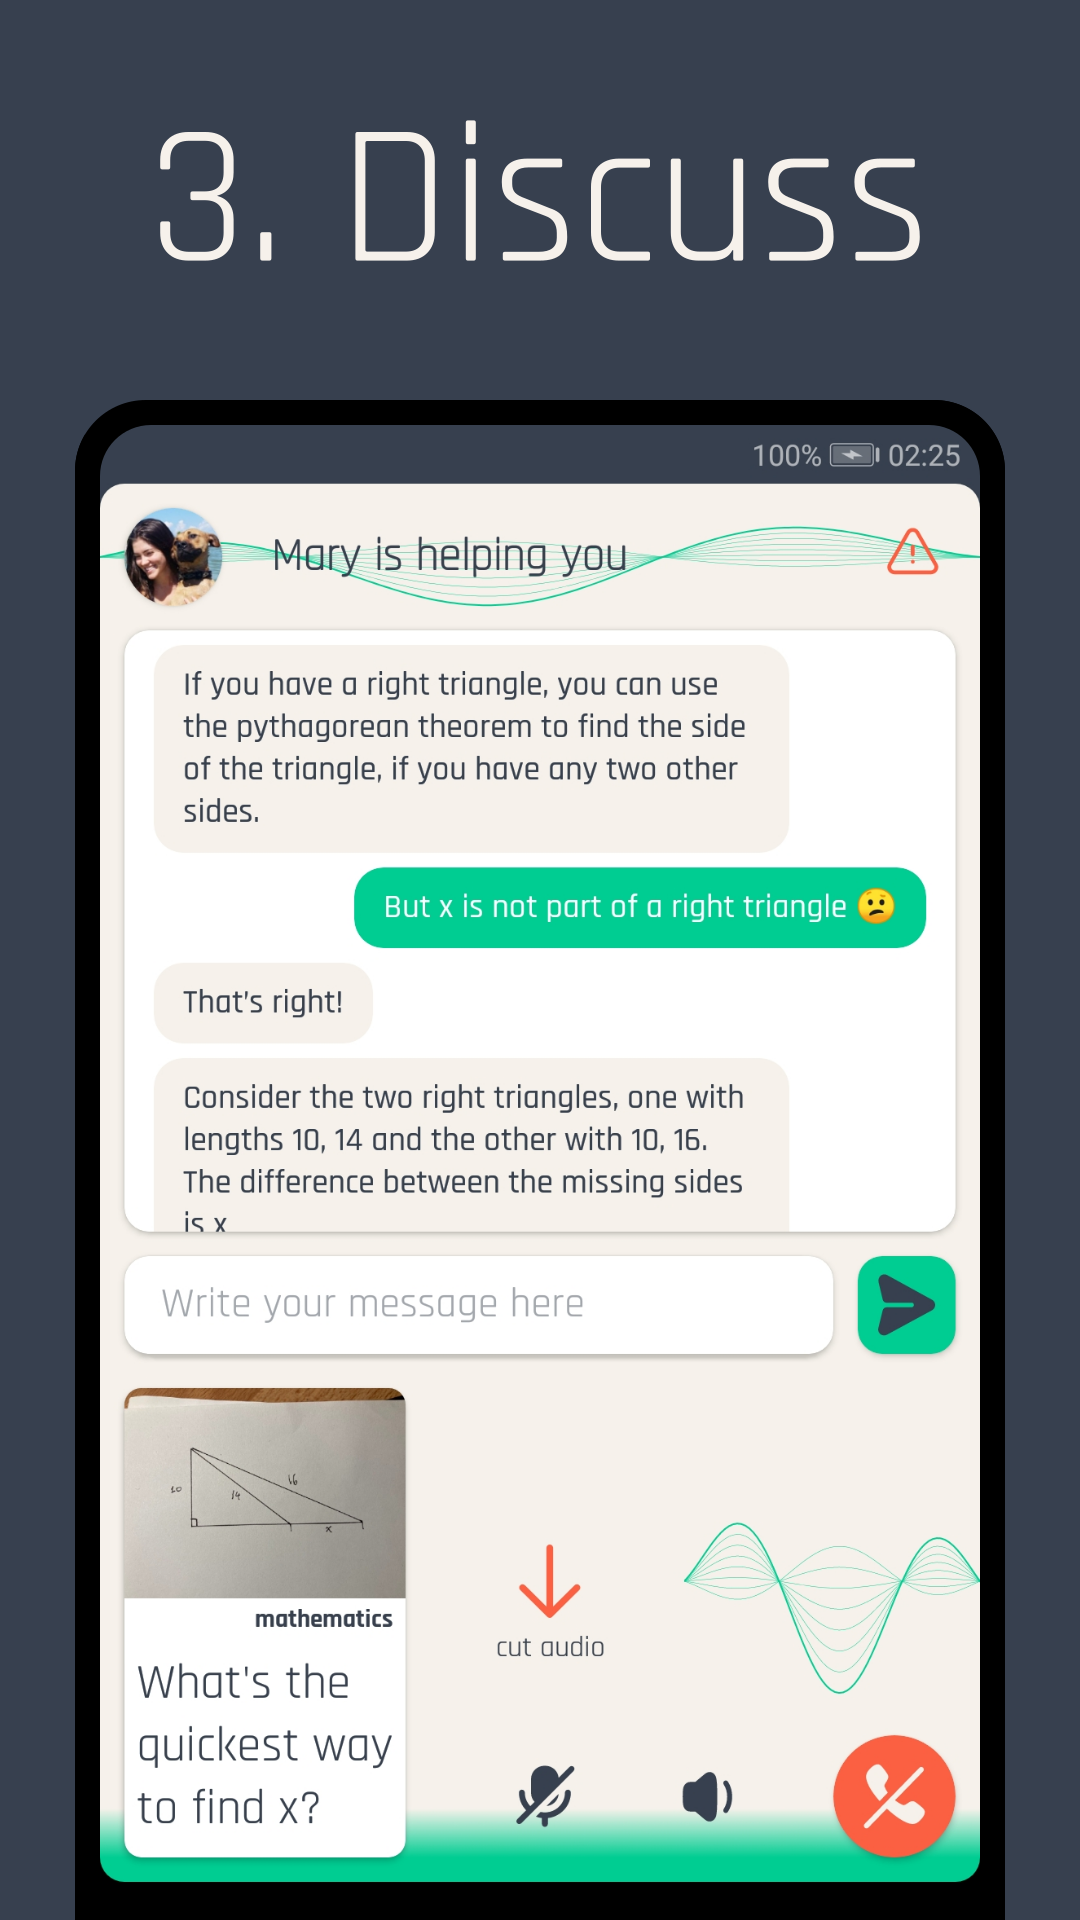The width and height of the screenshot is (1080, 1920).
Task: Select the green 'But x is not part' message
Action: [640, 907]
